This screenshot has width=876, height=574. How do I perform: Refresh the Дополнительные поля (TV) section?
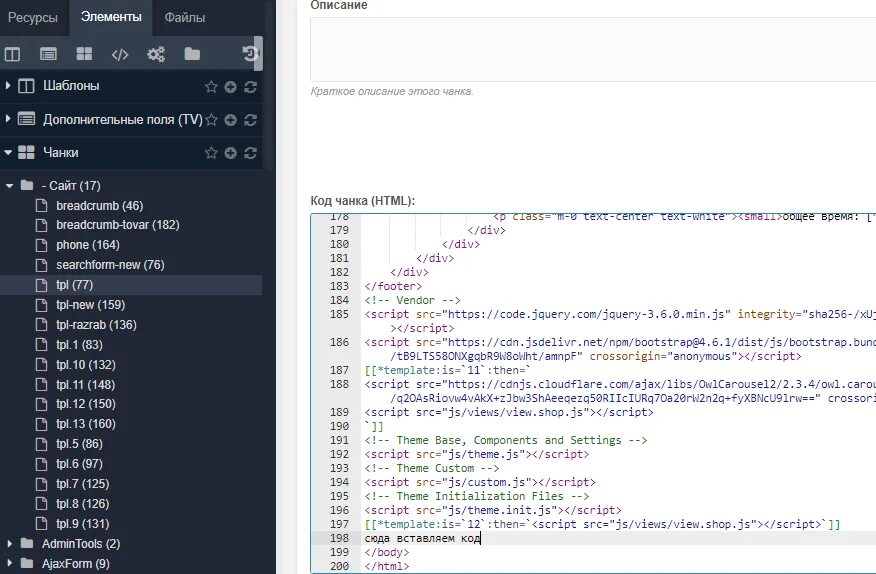(x=250, y=120)
